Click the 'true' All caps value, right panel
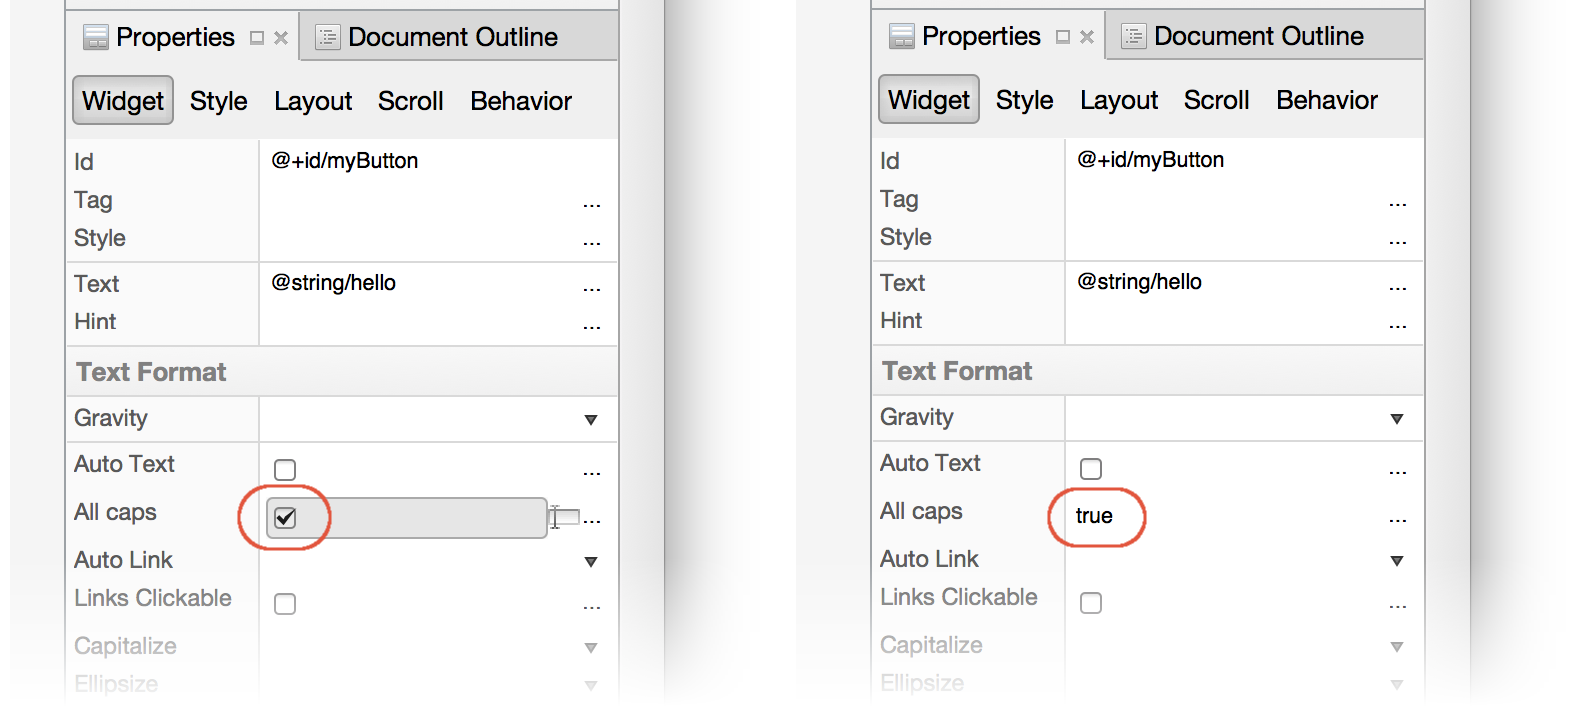The image size is (1592, 707). (1094, 516)
